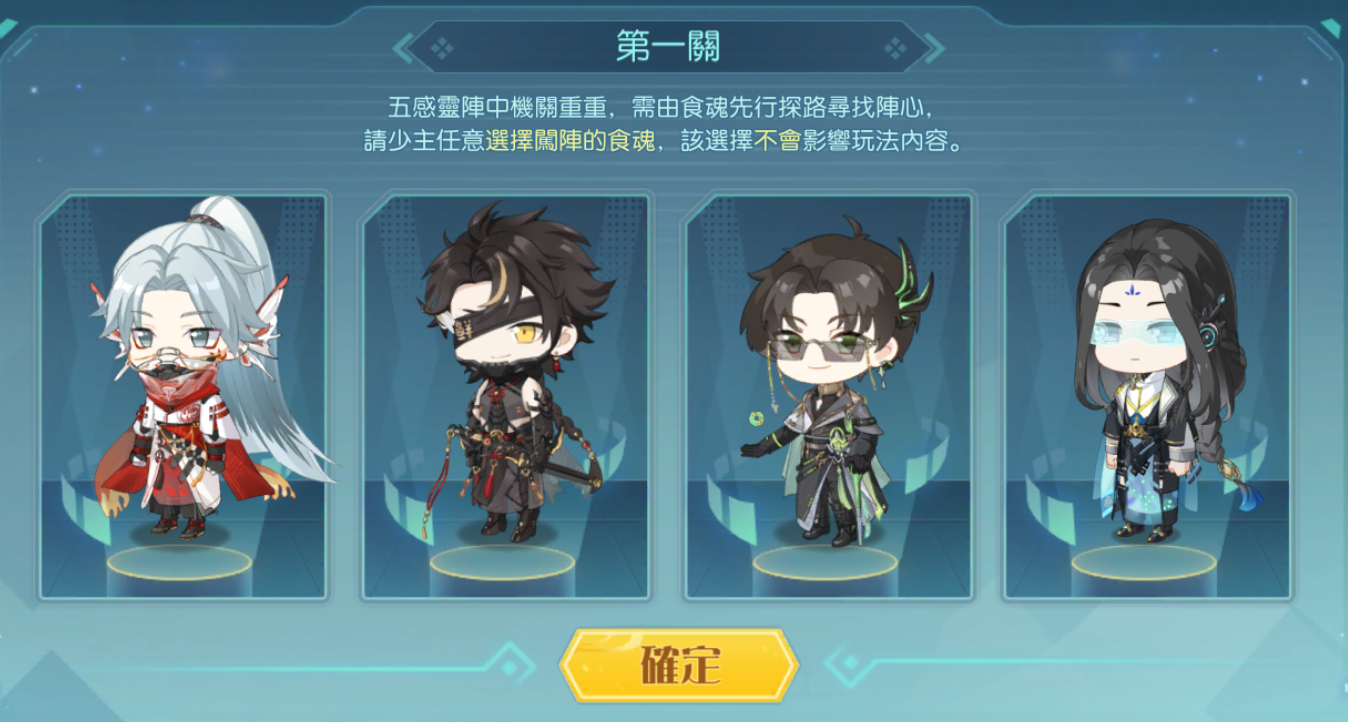Click the right chevron beside the title banner
This screenshot has width=1348, height=722.
(934, 47)
